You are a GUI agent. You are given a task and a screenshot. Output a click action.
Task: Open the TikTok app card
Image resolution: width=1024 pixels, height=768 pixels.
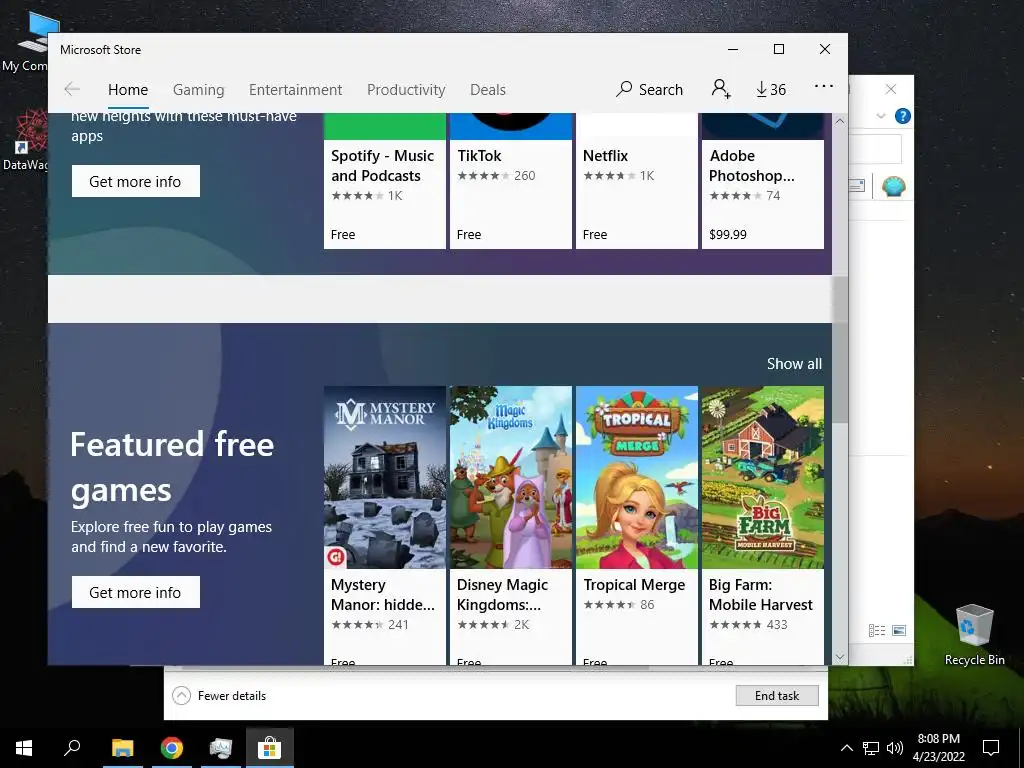pyautogui.click(x=511, y=181)
